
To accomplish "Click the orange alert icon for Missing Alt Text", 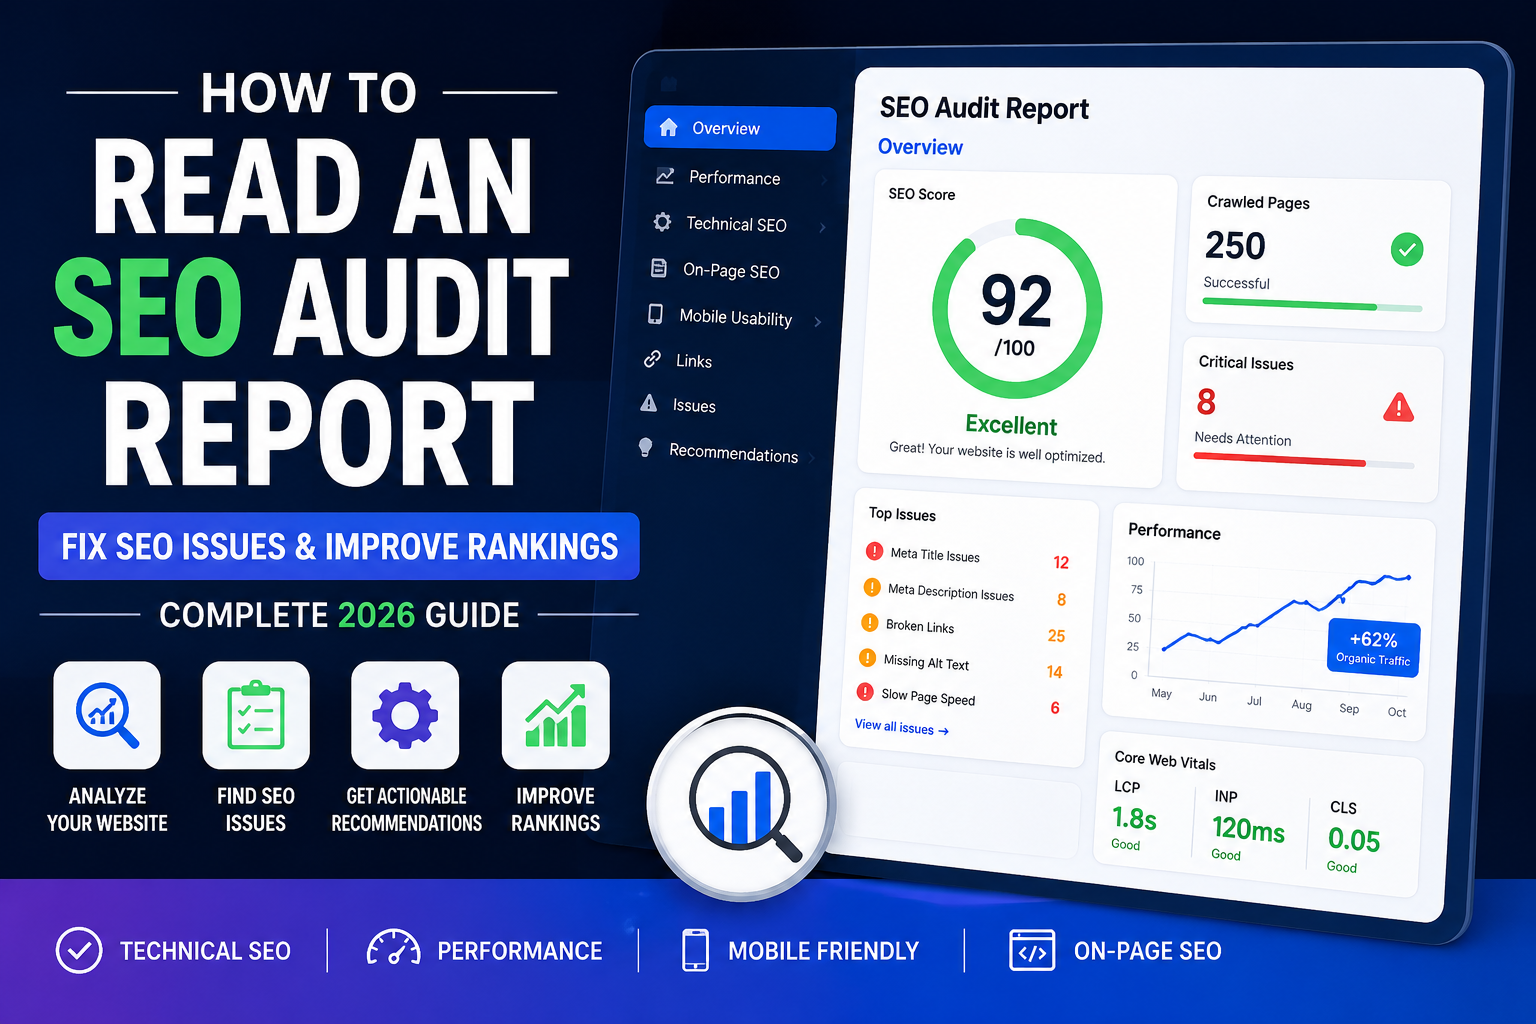I will coord(868,658).
